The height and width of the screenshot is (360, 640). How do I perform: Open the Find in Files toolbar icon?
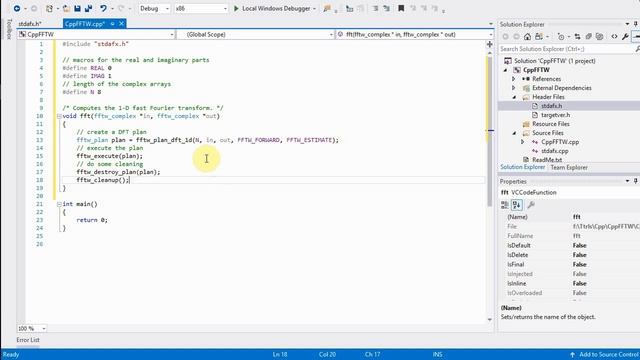click(x=327, y=8)
